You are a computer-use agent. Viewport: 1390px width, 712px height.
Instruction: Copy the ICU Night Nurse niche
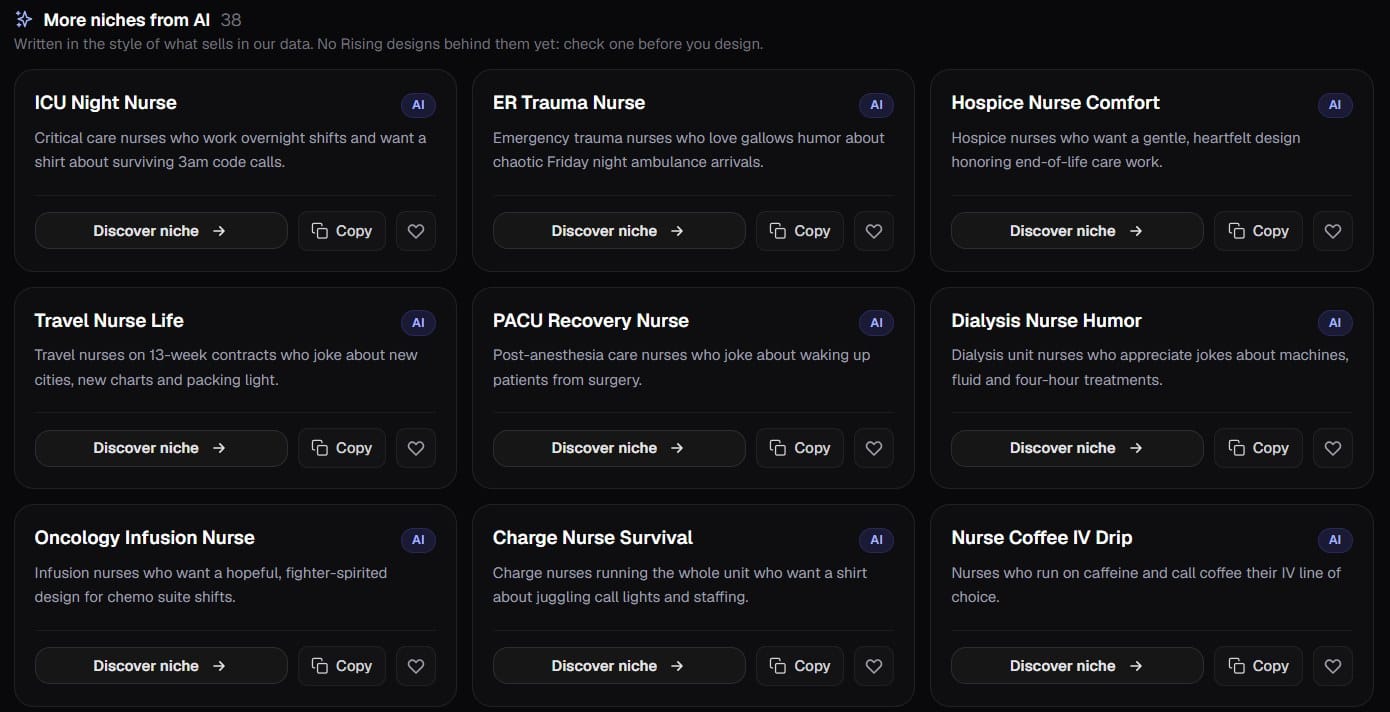click(342, 231)
